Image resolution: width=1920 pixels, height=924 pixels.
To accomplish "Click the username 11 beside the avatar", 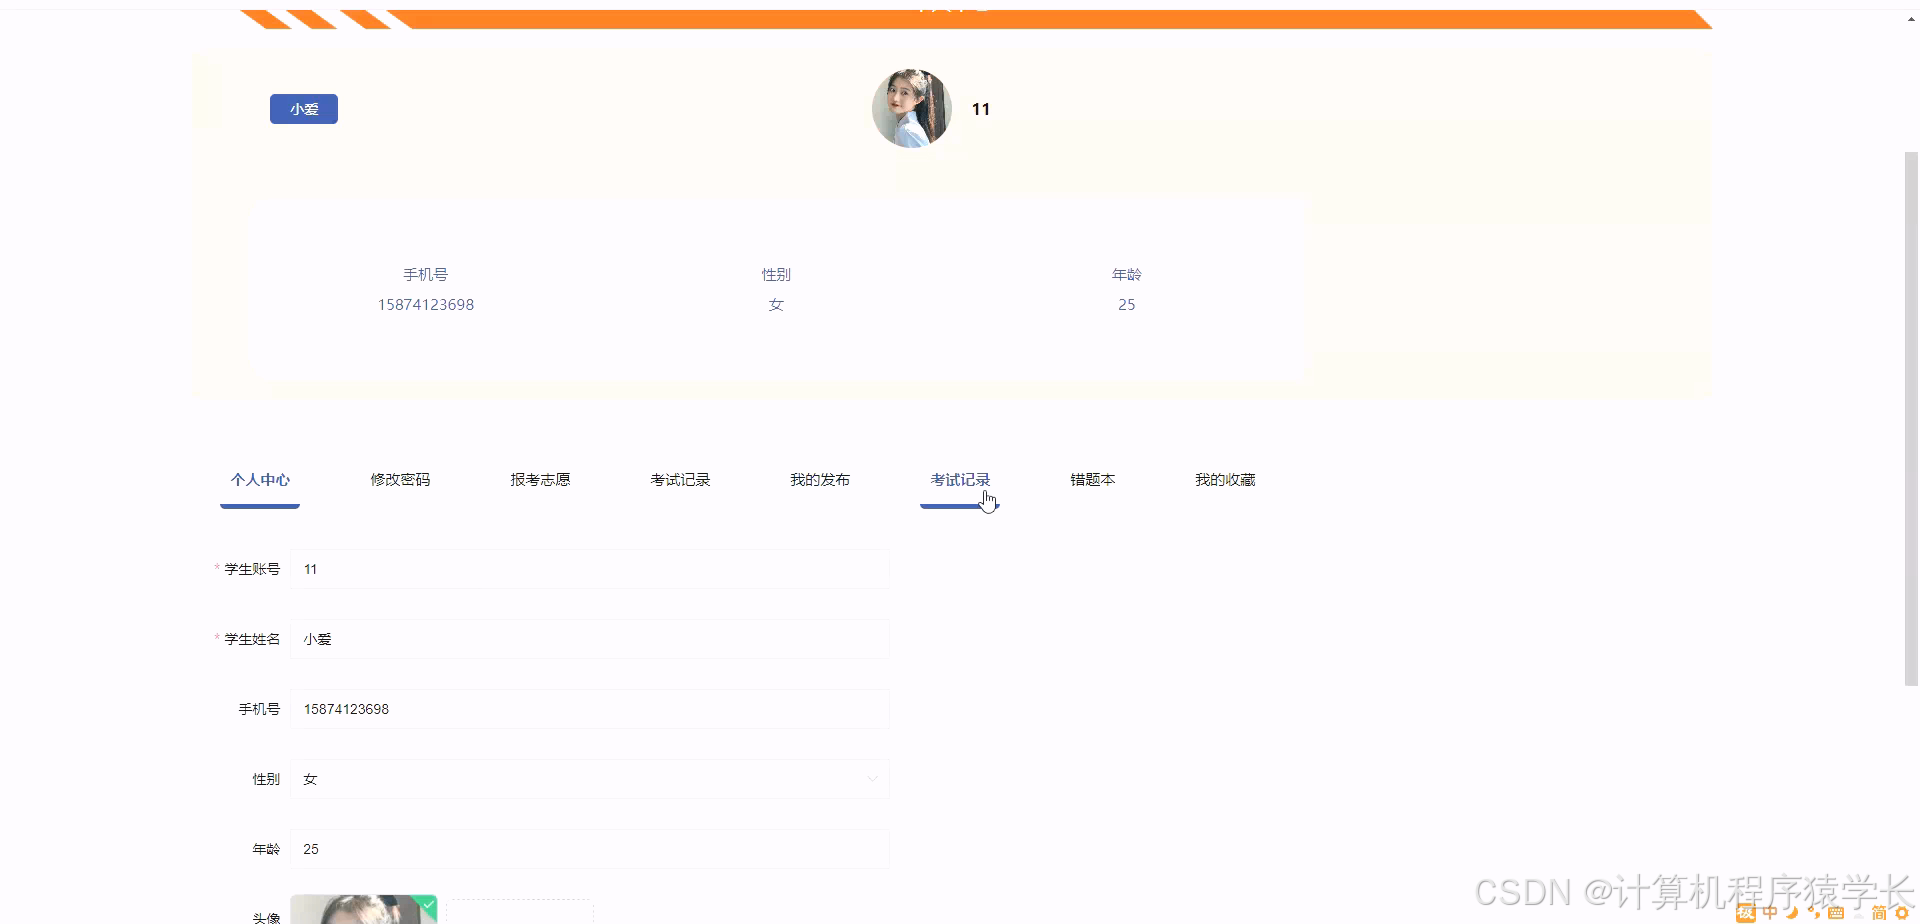I will [981, 109].
